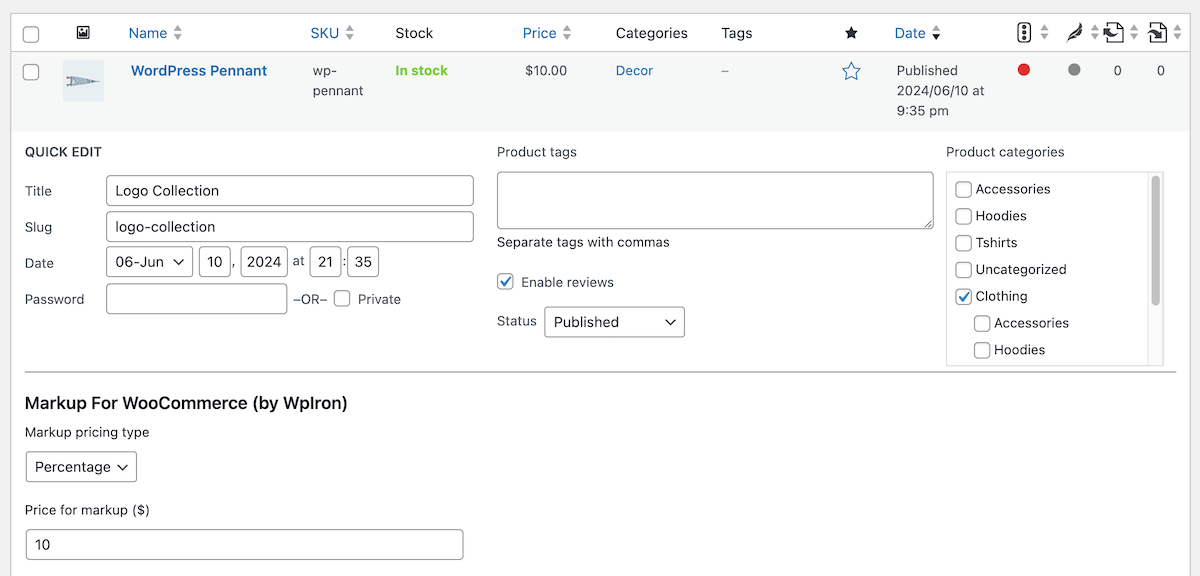Click the readability feather column icon

1074,33
